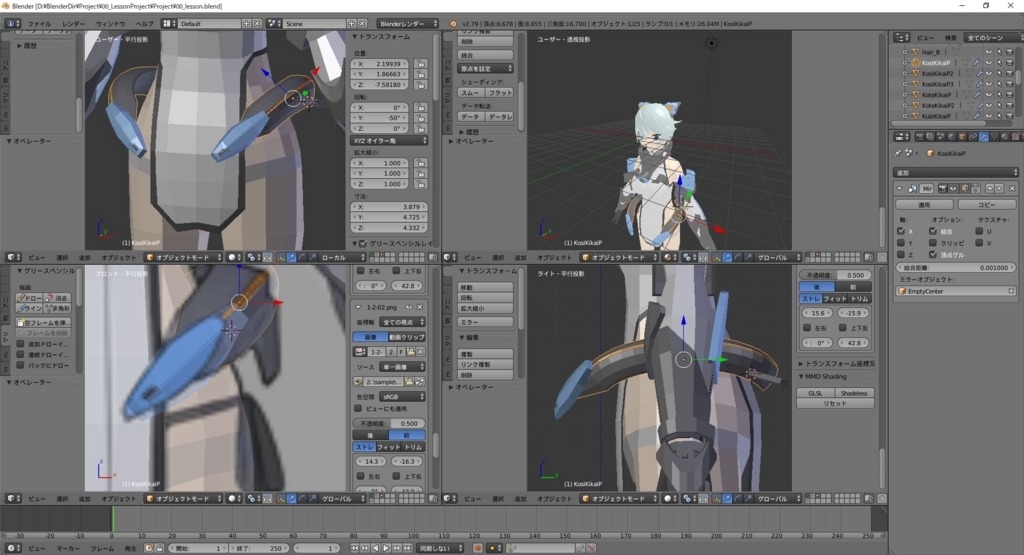Click the コピー copy modifier button

tap(986, 204)
